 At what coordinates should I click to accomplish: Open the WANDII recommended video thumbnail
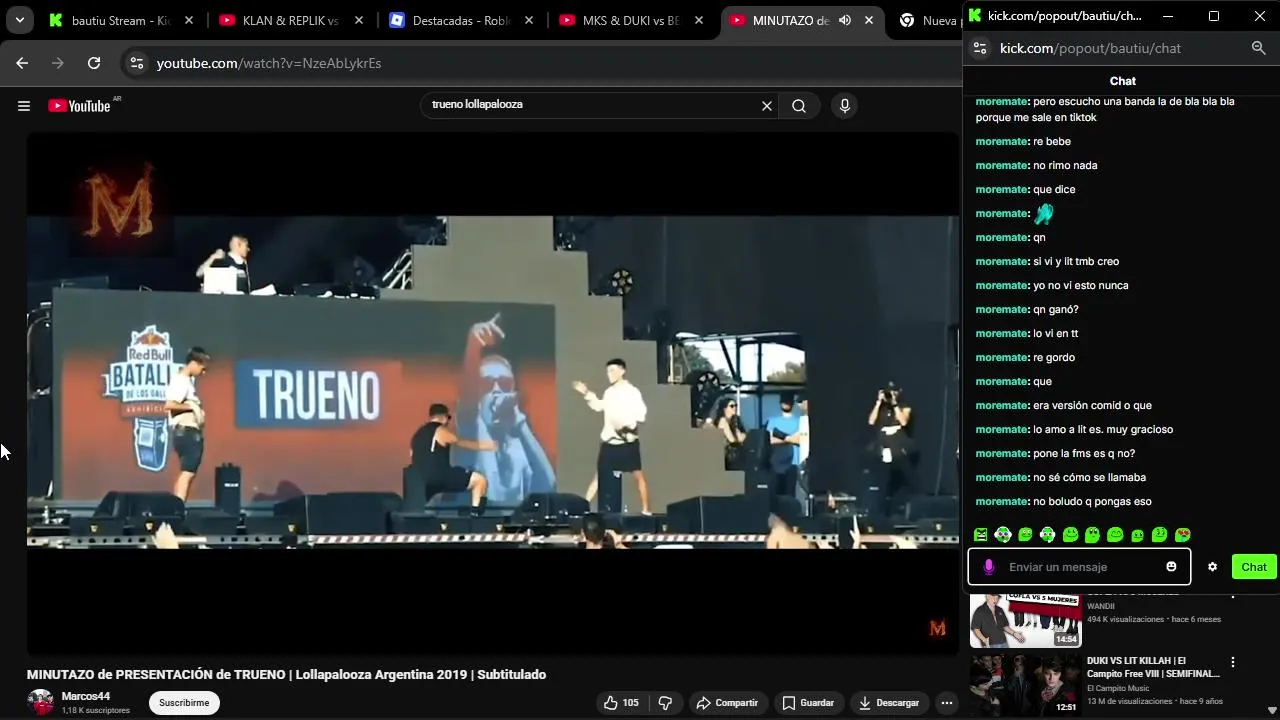pos(1025,621)
